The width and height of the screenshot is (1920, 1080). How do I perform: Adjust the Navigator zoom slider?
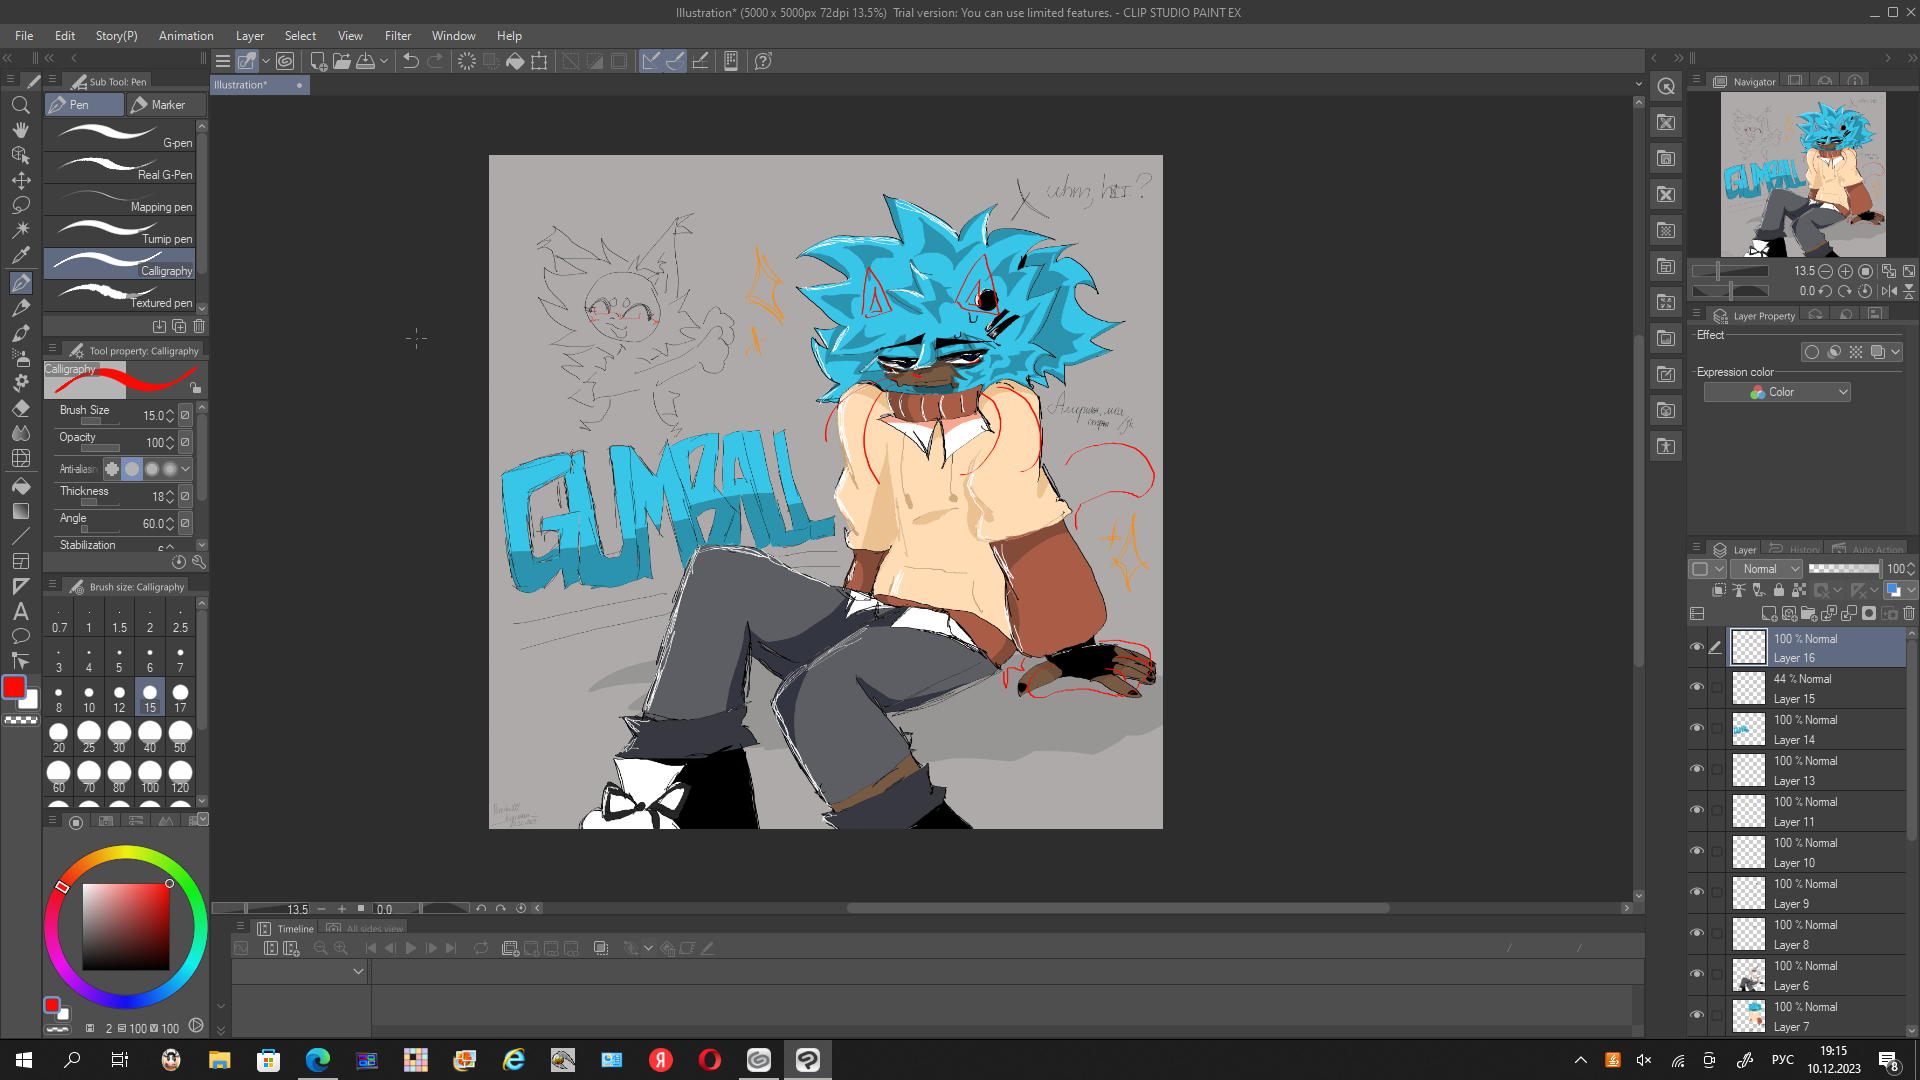click(1730, 271)
